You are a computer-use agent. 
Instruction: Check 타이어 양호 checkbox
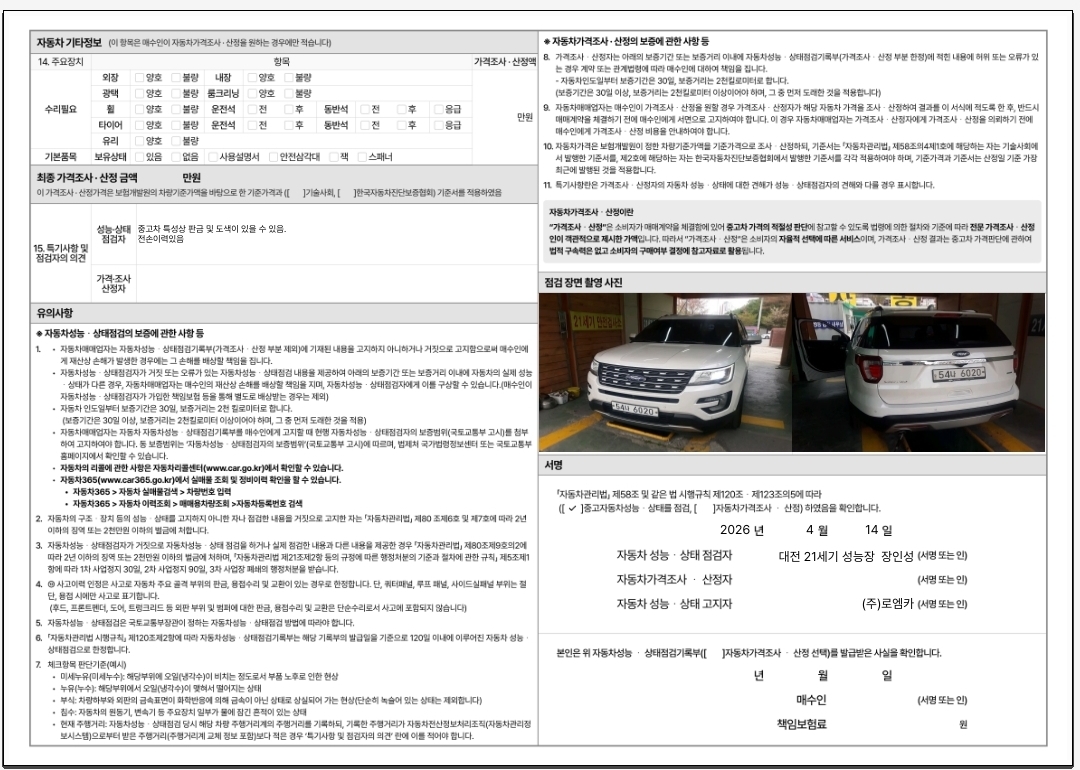click(x=139, y=125)
